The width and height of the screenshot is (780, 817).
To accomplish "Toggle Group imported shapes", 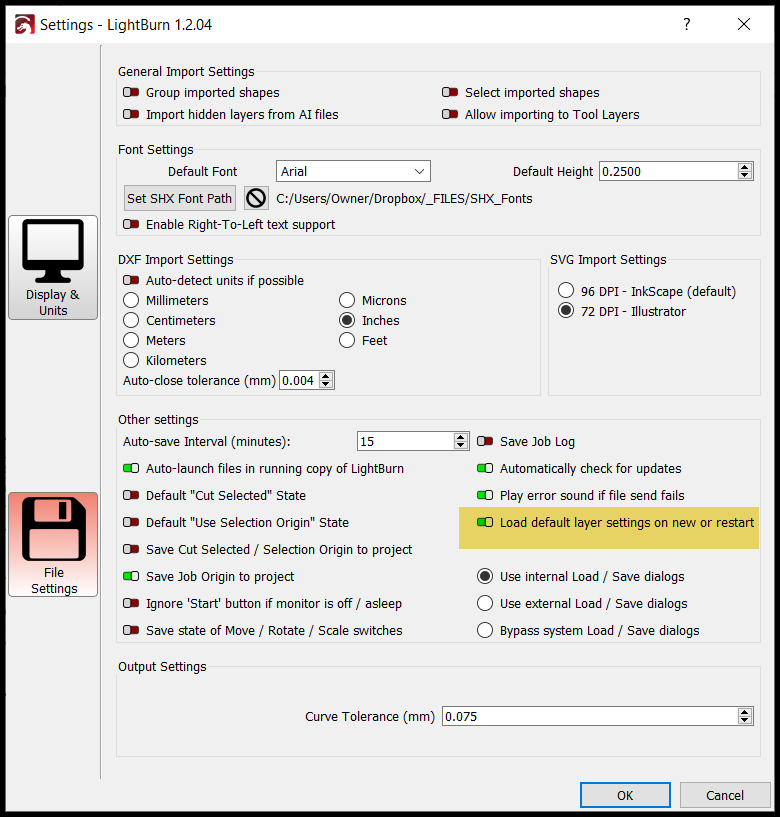I will [131, 92].
